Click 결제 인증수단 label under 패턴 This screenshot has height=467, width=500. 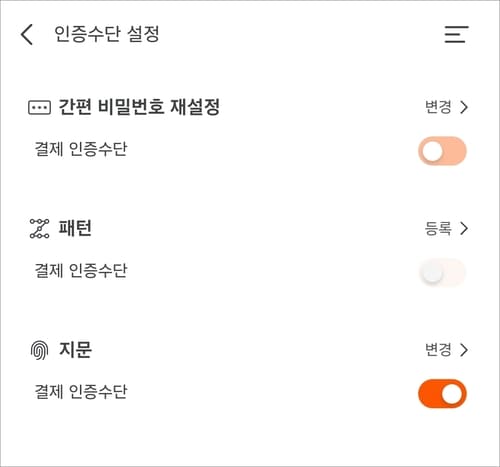pyautogui.click(x=81, y=270)
